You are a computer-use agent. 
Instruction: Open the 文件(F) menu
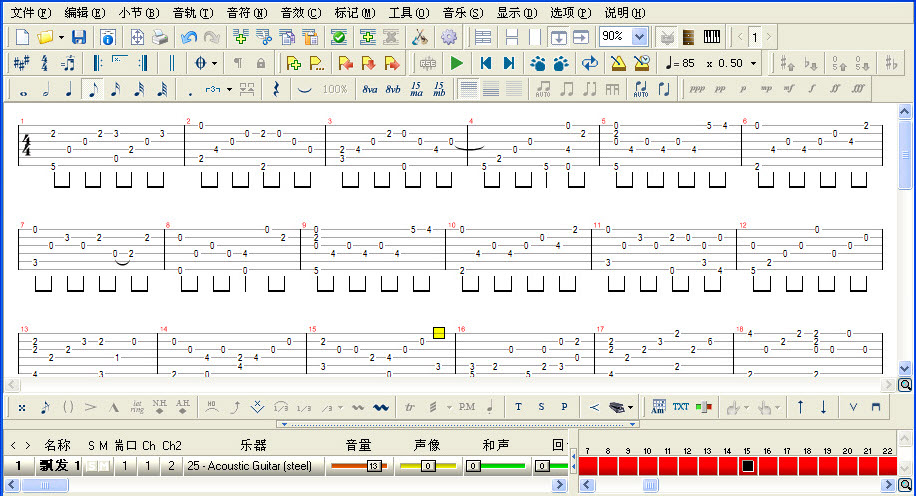point(31,12)
